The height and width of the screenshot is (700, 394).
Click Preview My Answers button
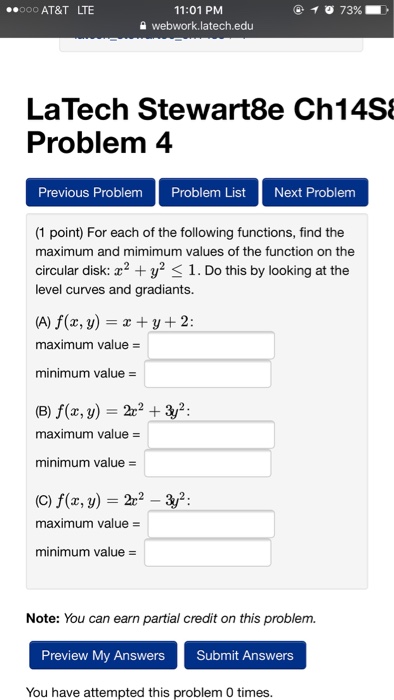(103, 655)
